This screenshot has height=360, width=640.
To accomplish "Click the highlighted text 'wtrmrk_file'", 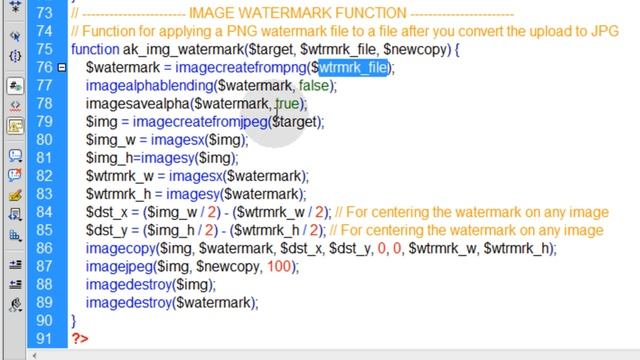I will click(353, 67).
